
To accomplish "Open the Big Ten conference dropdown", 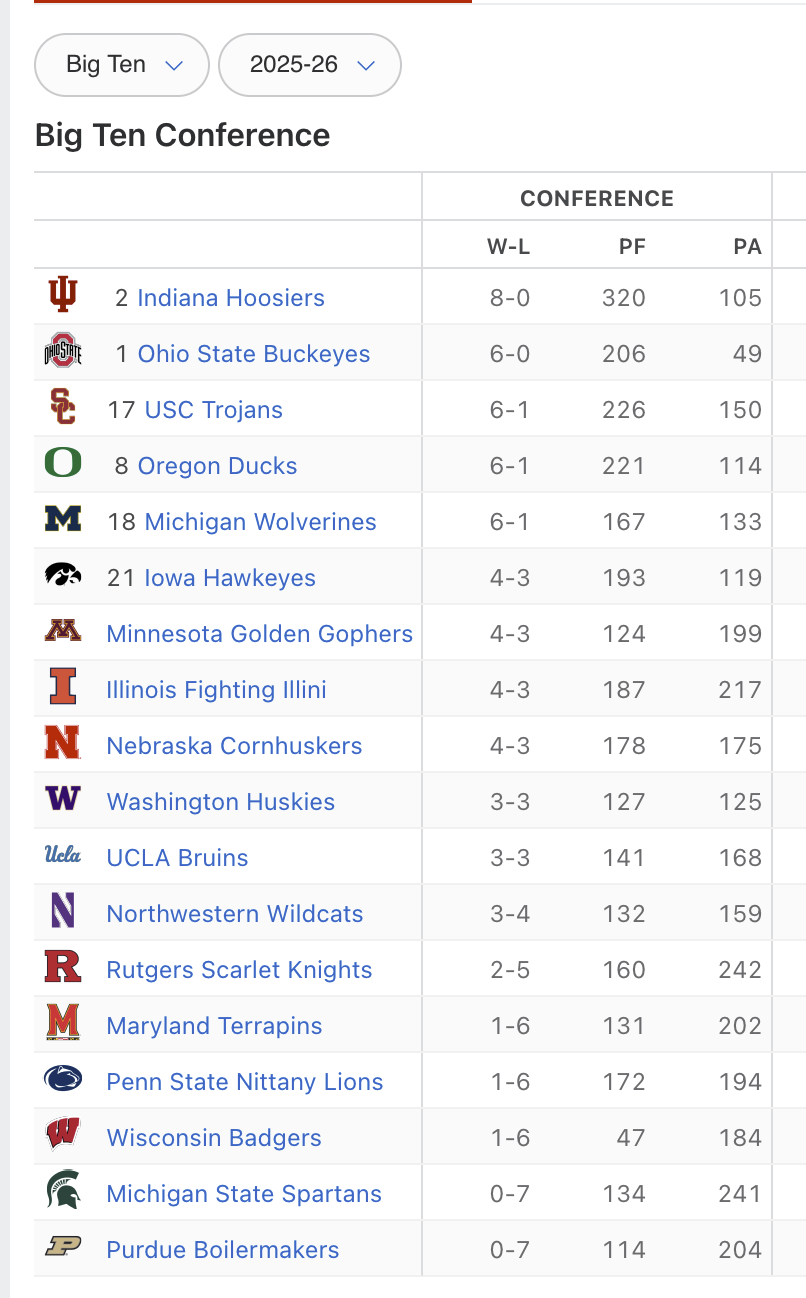I will (x=122, y=65).
